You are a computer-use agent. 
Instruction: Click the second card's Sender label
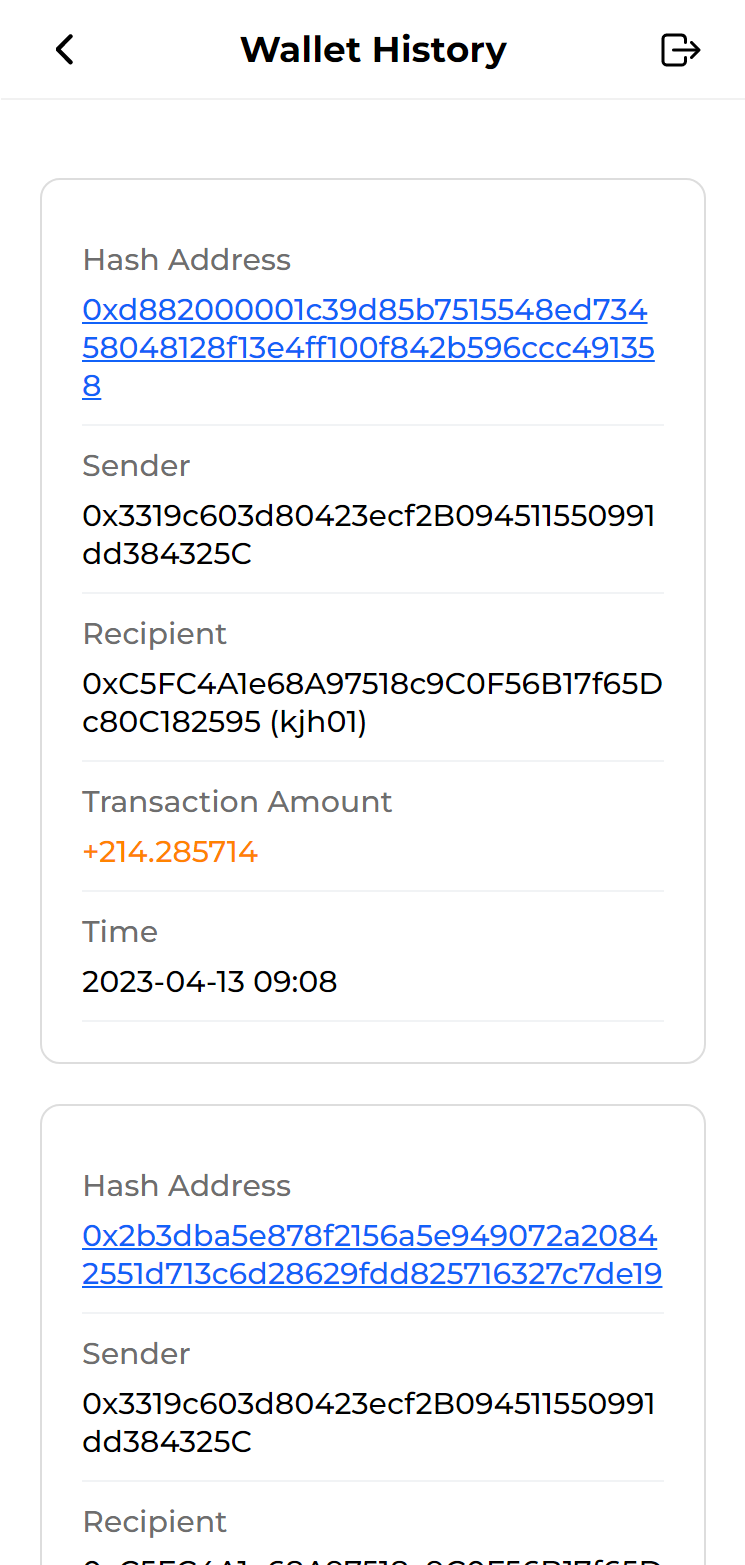pyautogui.click(x=136, y=1354)
